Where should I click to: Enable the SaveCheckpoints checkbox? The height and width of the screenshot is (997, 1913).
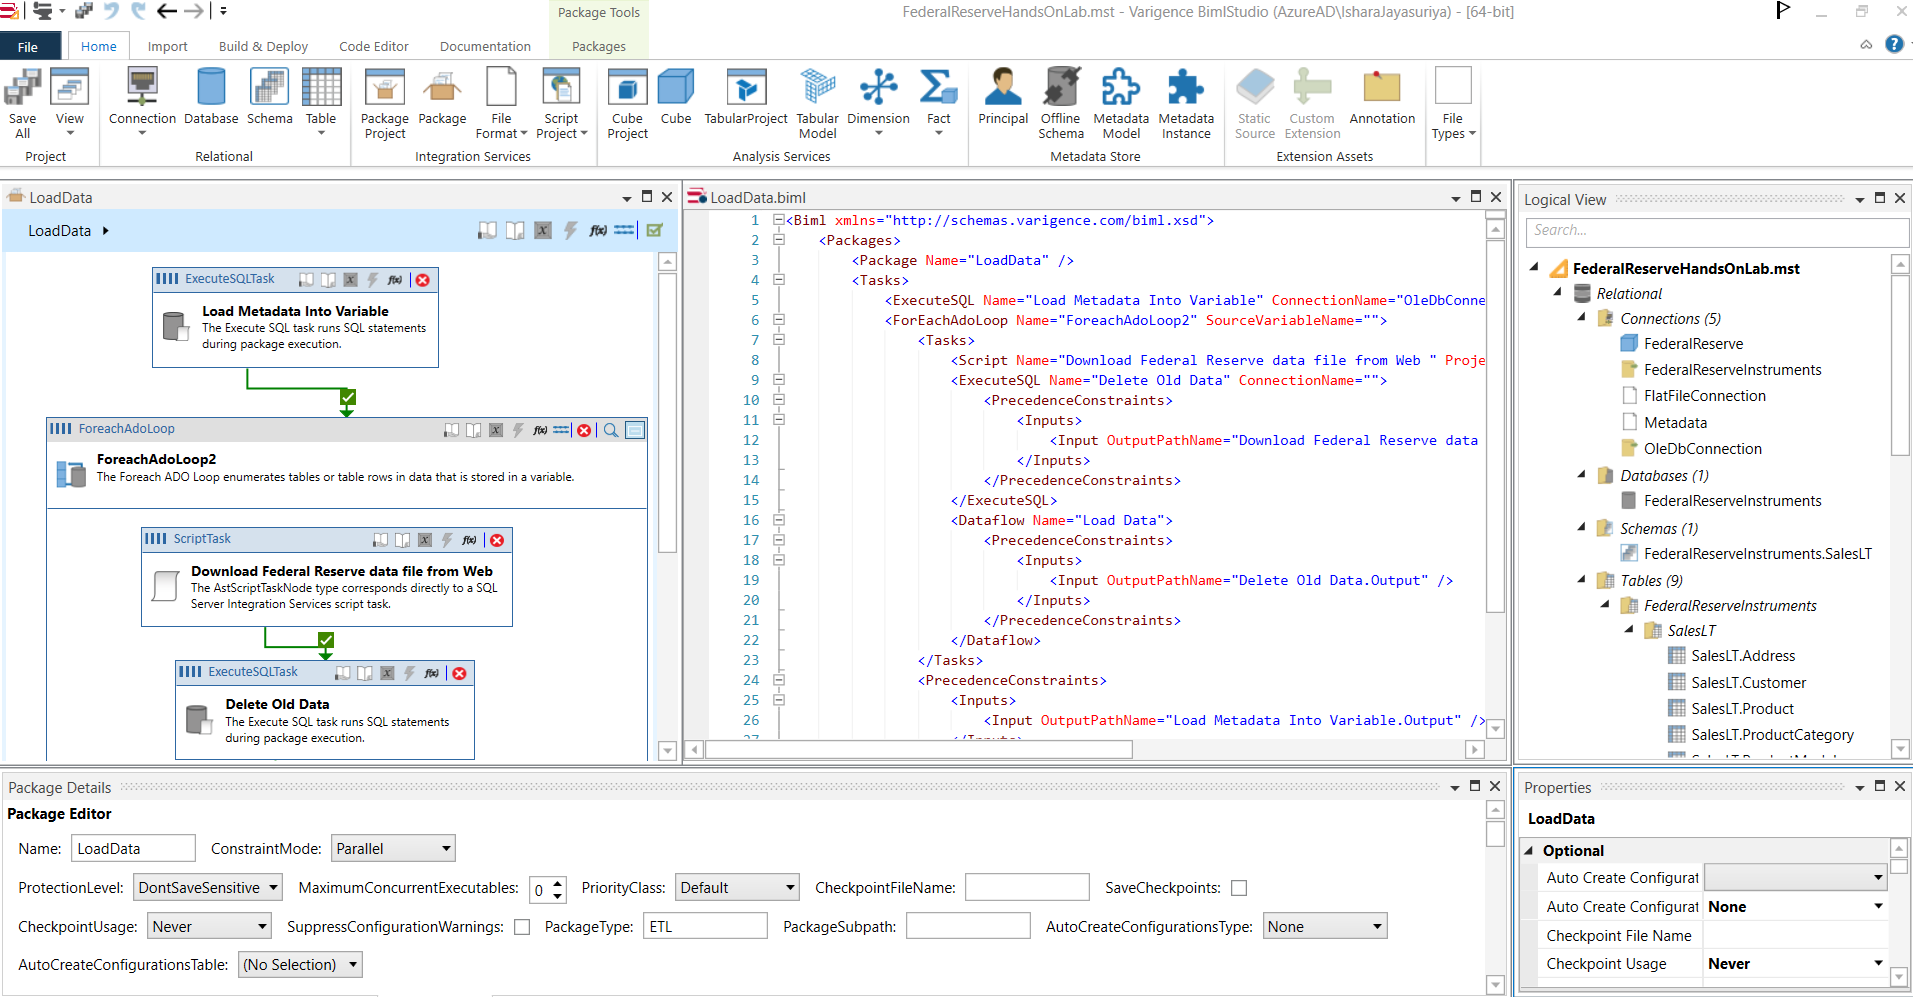[1238, 887]
